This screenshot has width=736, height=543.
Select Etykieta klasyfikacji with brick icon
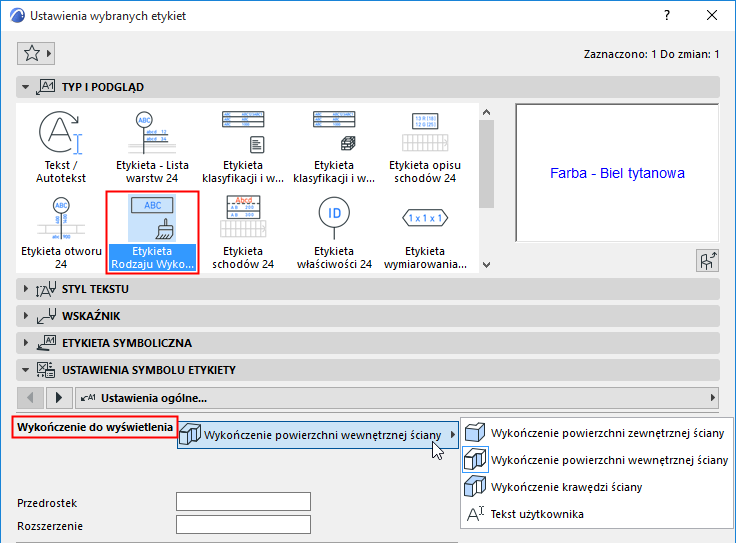coord(334,147)
